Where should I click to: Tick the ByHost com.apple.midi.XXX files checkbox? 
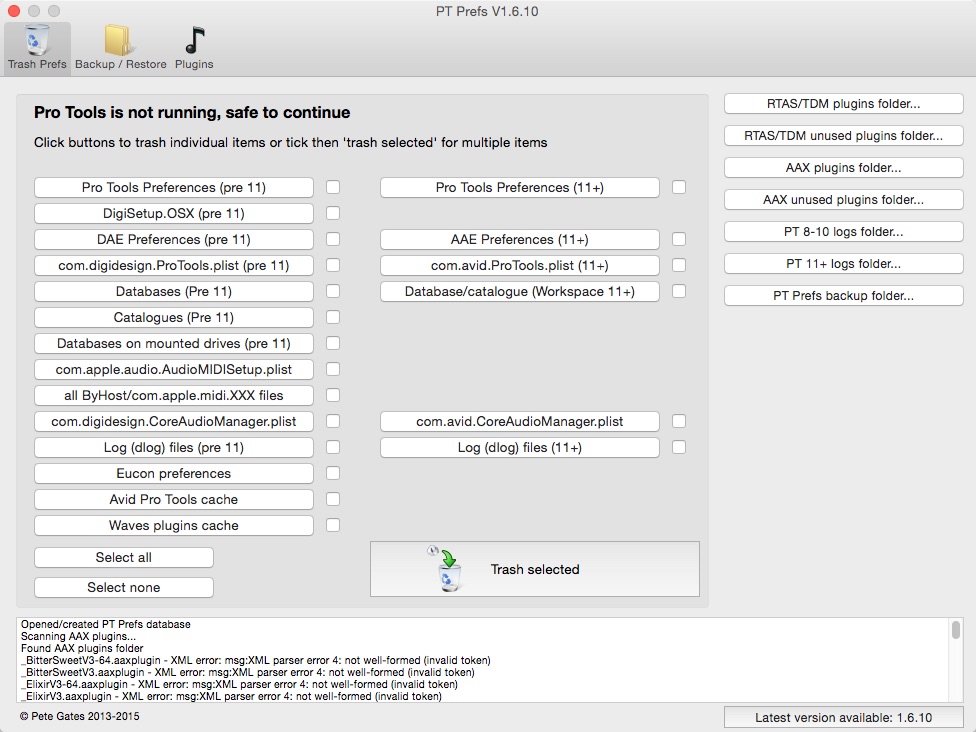[333, 395]
